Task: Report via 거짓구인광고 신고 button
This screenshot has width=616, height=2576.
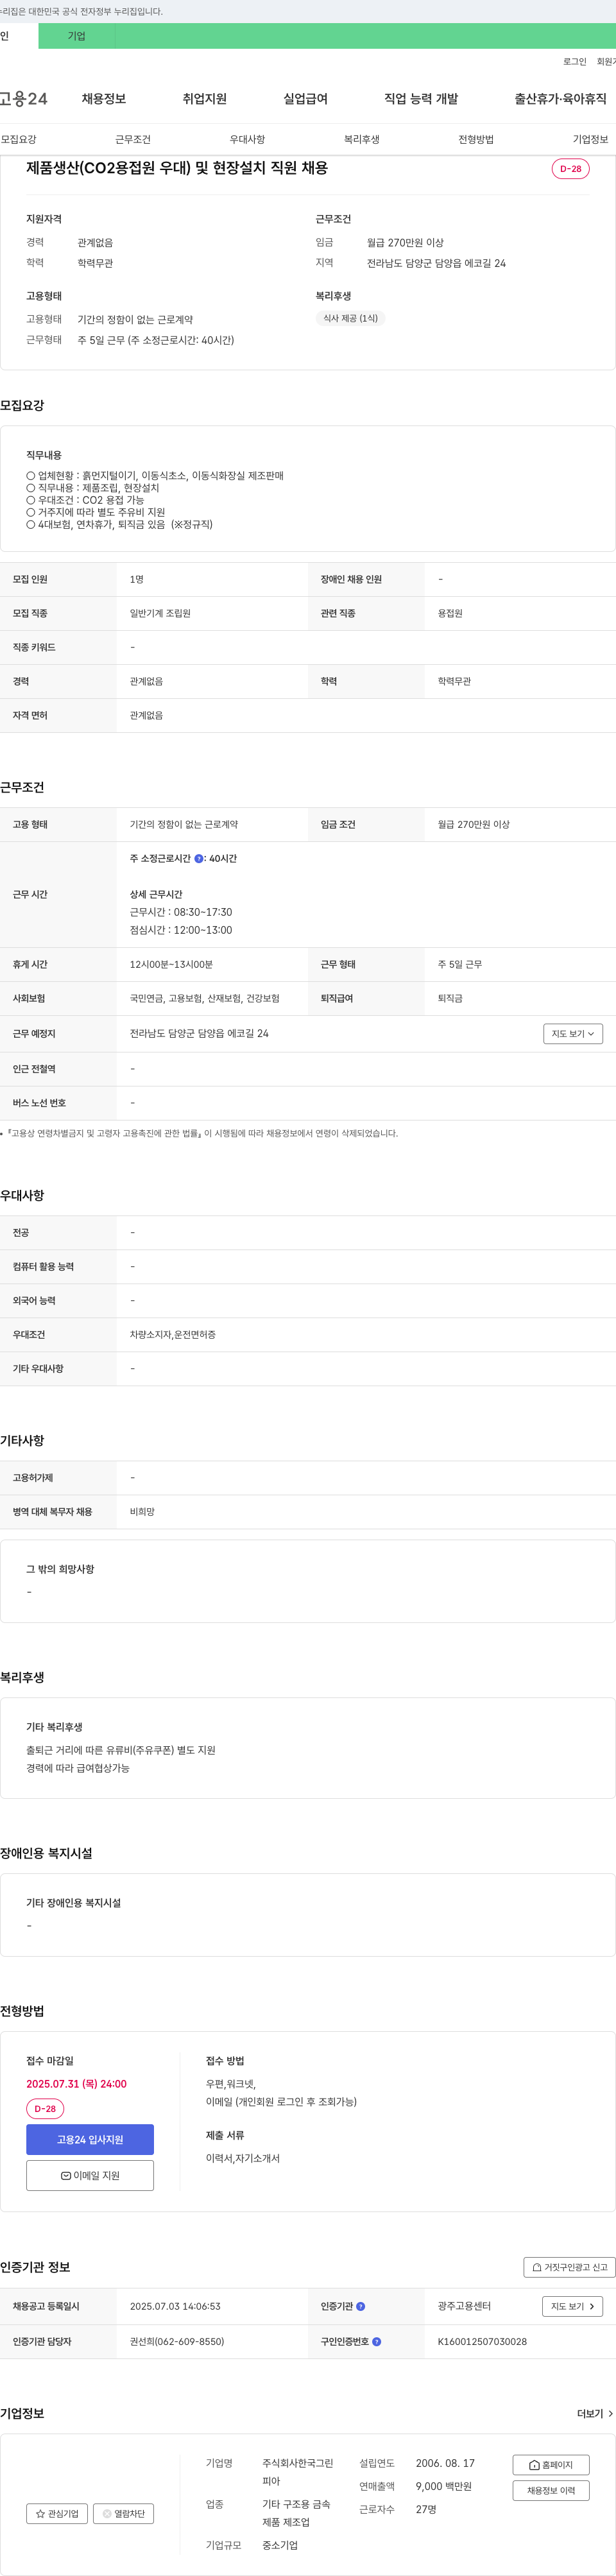Action: coord(570,2268)
